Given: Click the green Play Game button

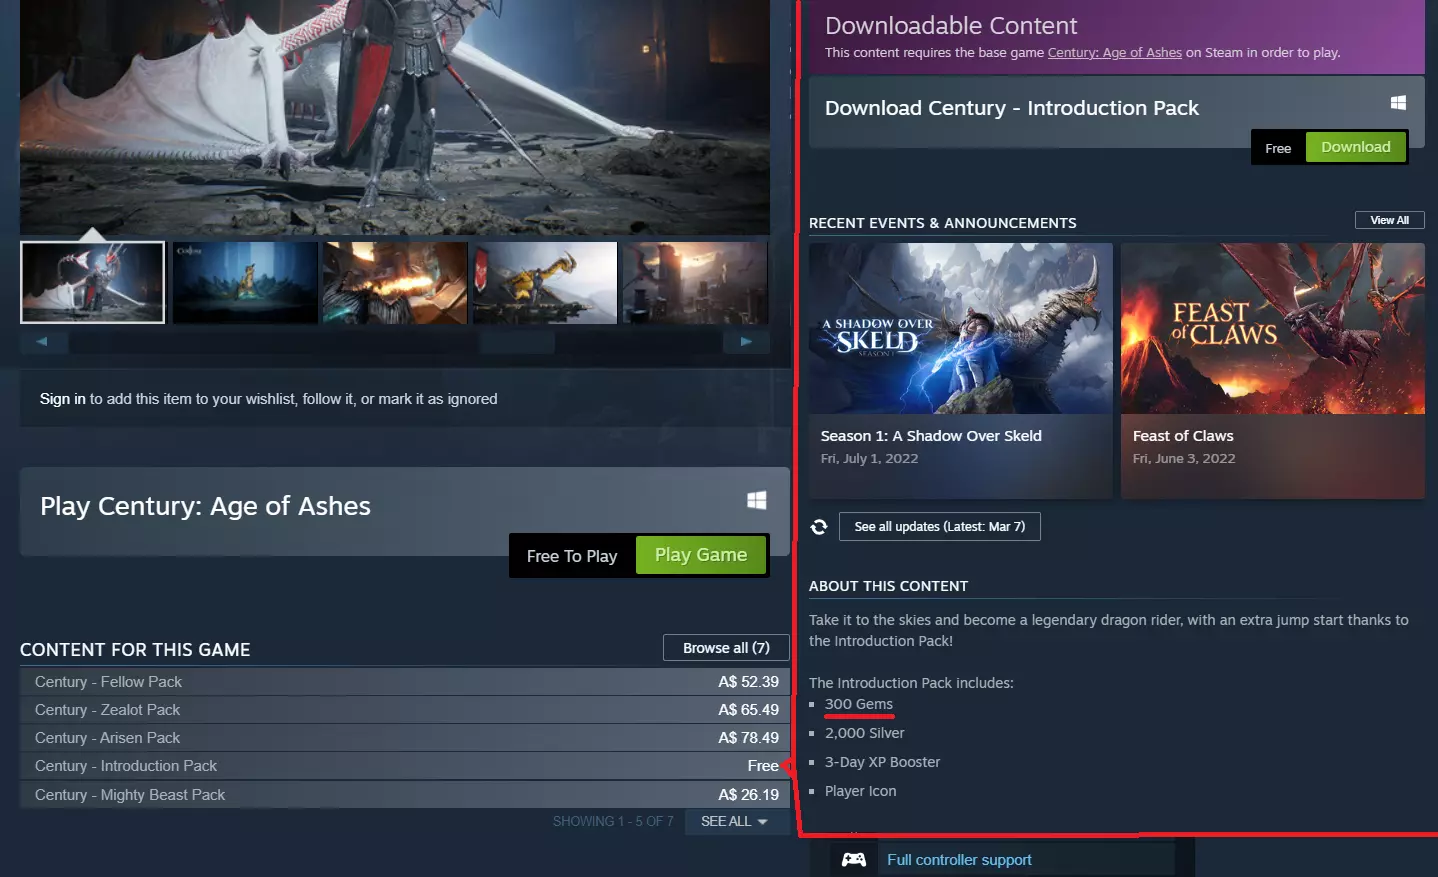Looking at the screenshot, I should (x=701, y=555).
